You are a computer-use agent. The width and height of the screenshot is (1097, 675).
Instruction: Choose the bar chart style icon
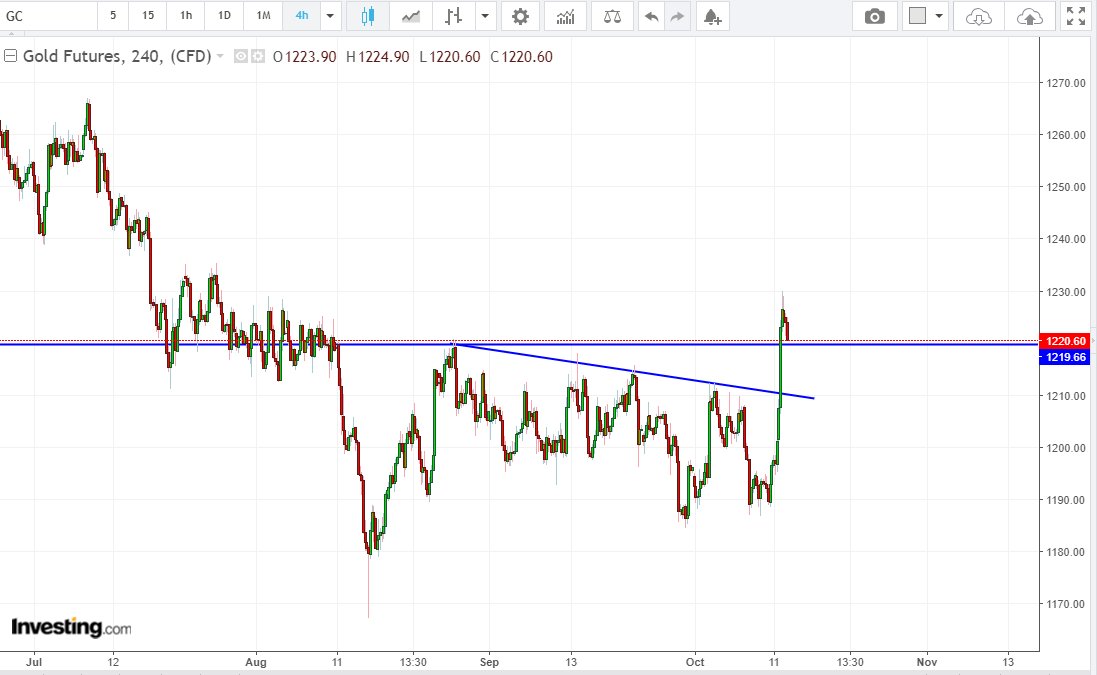(453, 16)
